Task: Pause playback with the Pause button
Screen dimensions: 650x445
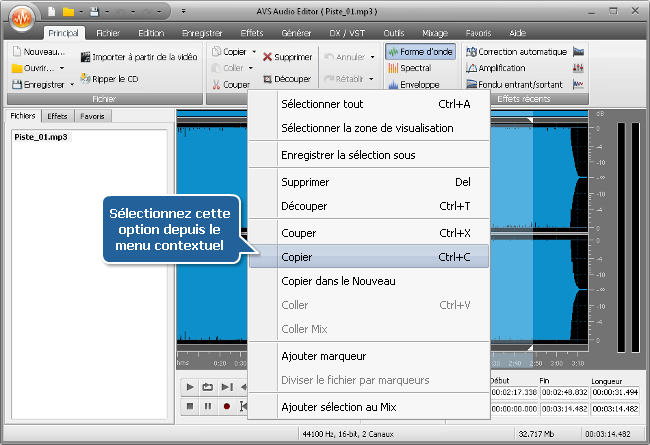Action: (208, 406)
